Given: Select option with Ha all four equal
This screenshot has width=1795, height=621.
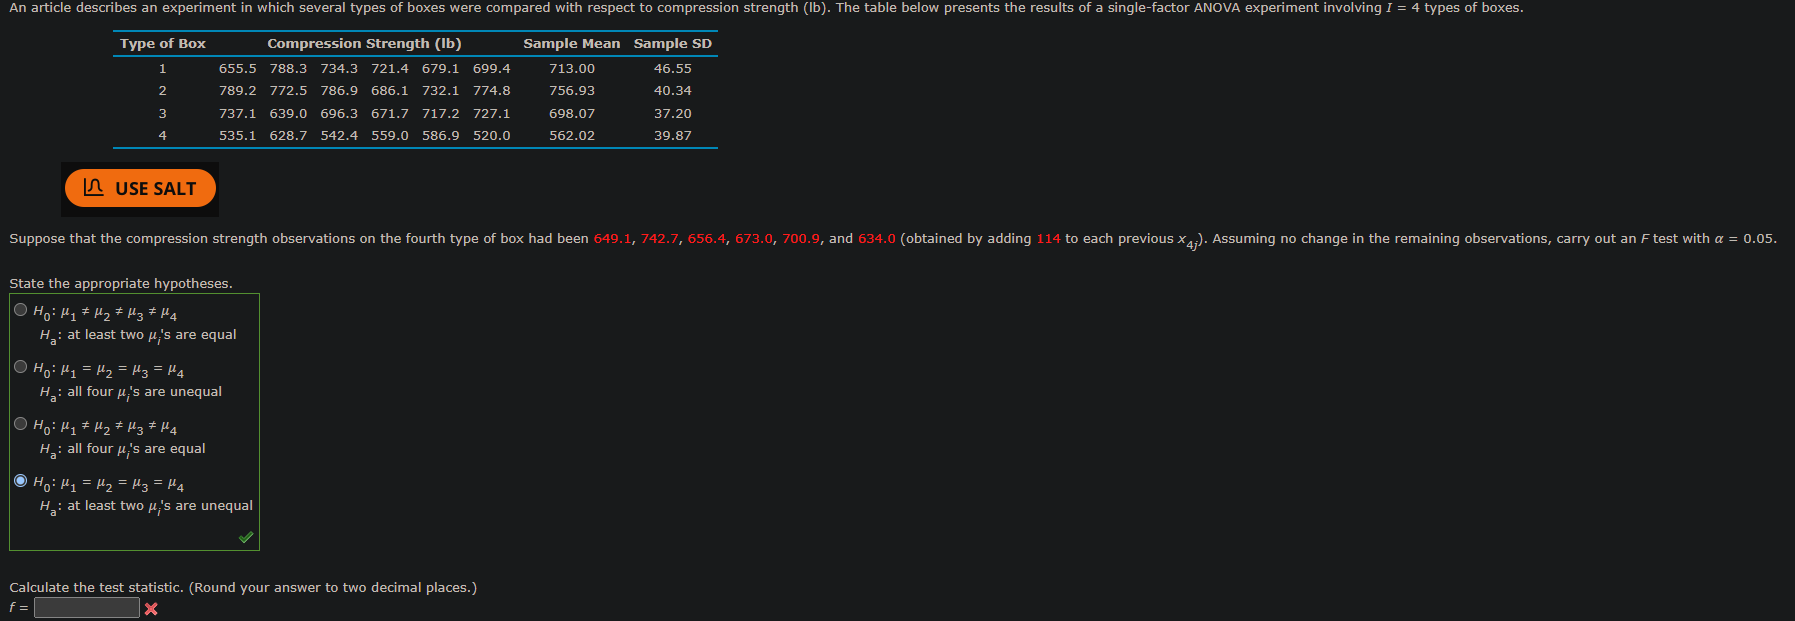Looking at the screenshot, I should click(21, 424).
